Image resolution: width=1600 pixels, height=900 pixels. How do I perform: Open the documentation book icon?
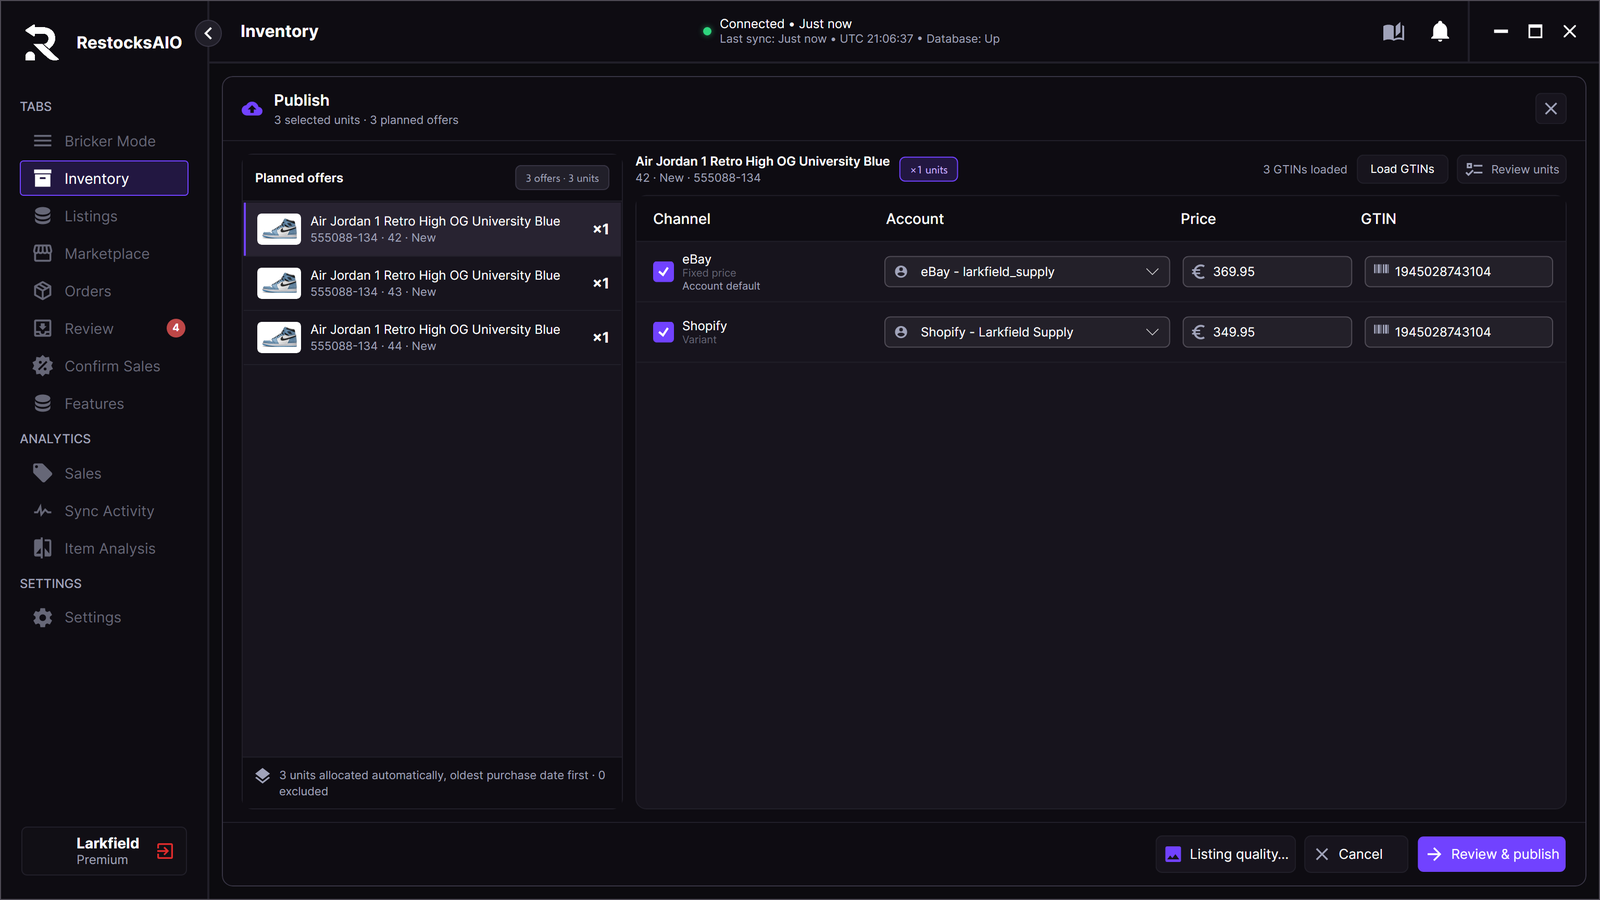1393,32
